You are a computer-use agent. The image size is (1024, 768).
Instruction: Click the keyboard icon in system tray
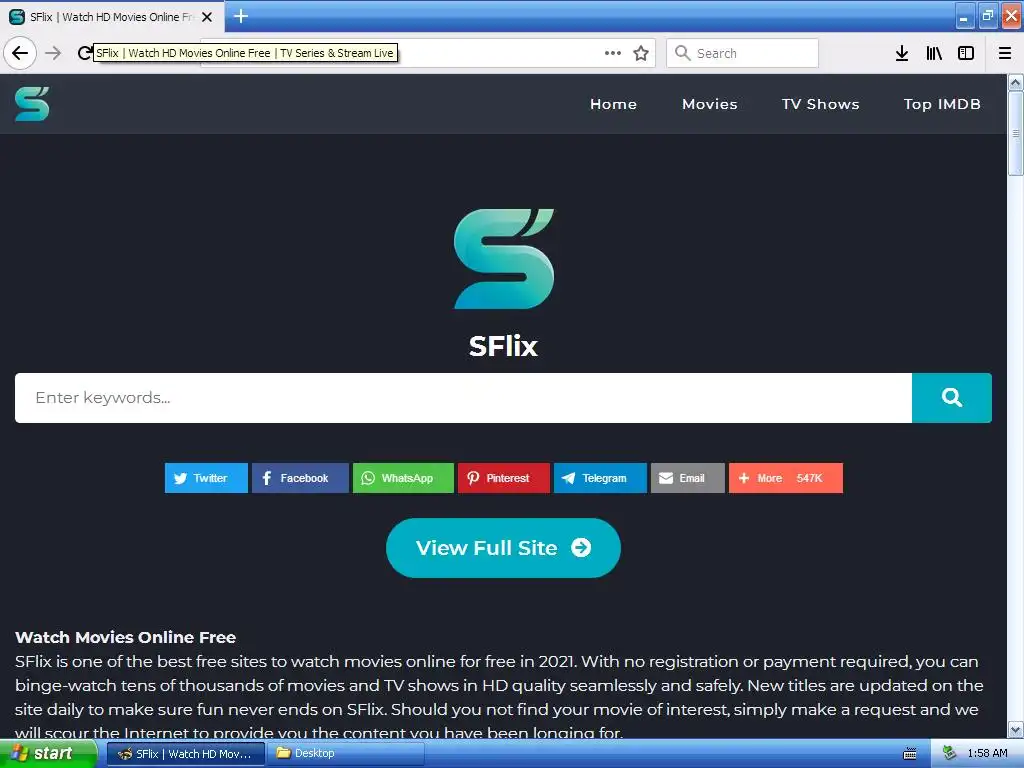coord(910,754)
